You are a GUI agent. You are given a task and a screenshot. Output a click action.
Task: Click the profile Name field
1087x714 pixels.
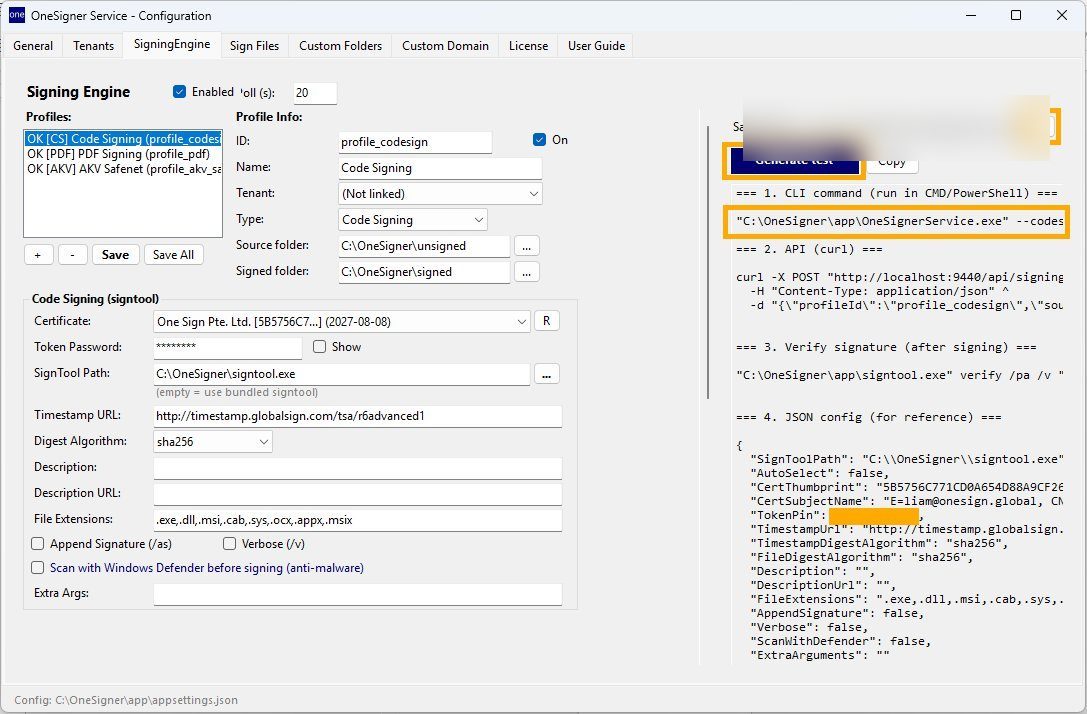click(x=440, y=168)
